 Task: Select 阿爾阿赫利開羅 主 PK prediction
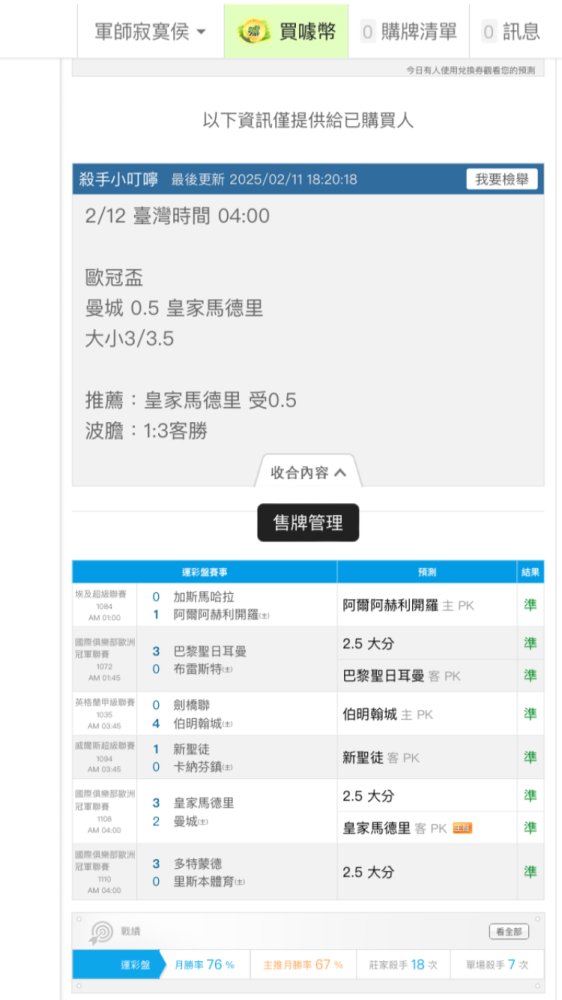coord(408,605)
